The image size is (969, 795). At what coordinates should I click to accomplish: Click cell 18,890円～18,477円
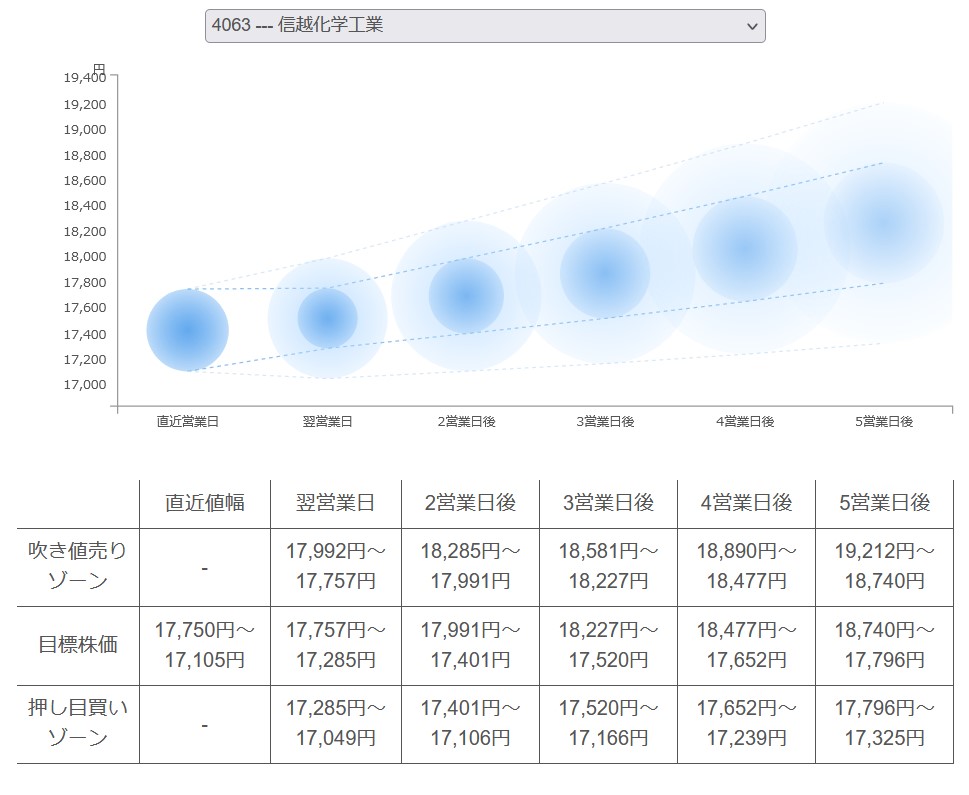[x=747, y=566]
